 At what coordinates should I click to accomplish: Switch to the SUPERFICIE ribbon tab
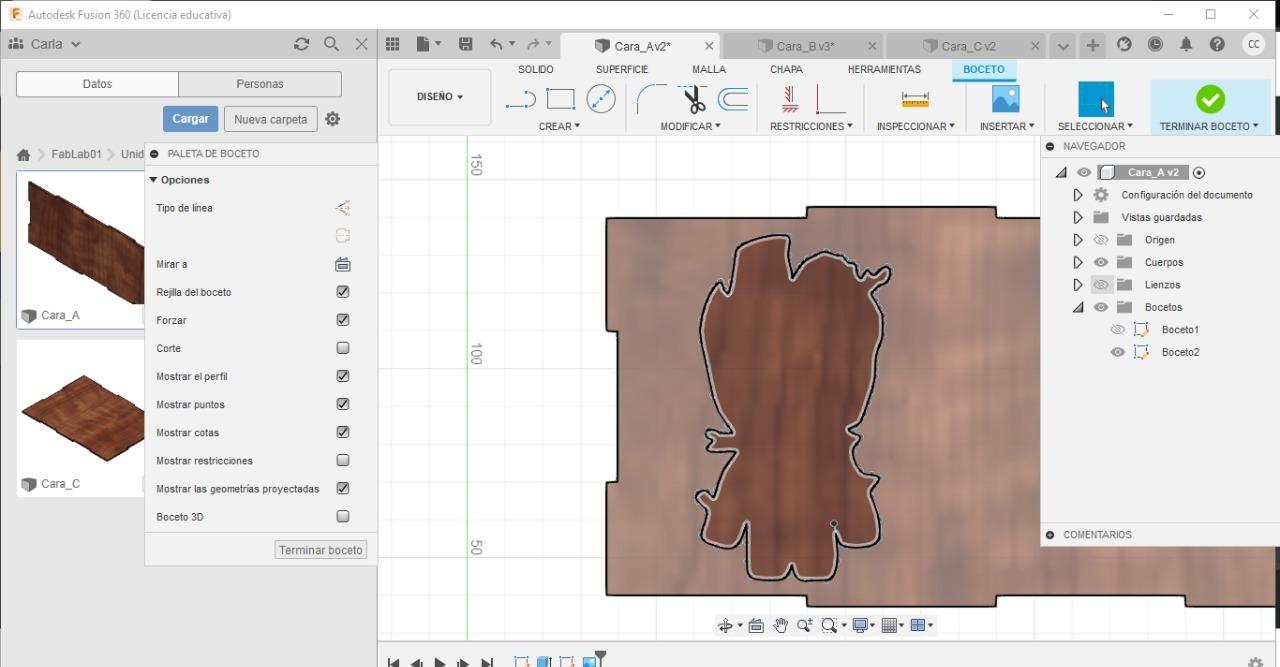[621, 69]
